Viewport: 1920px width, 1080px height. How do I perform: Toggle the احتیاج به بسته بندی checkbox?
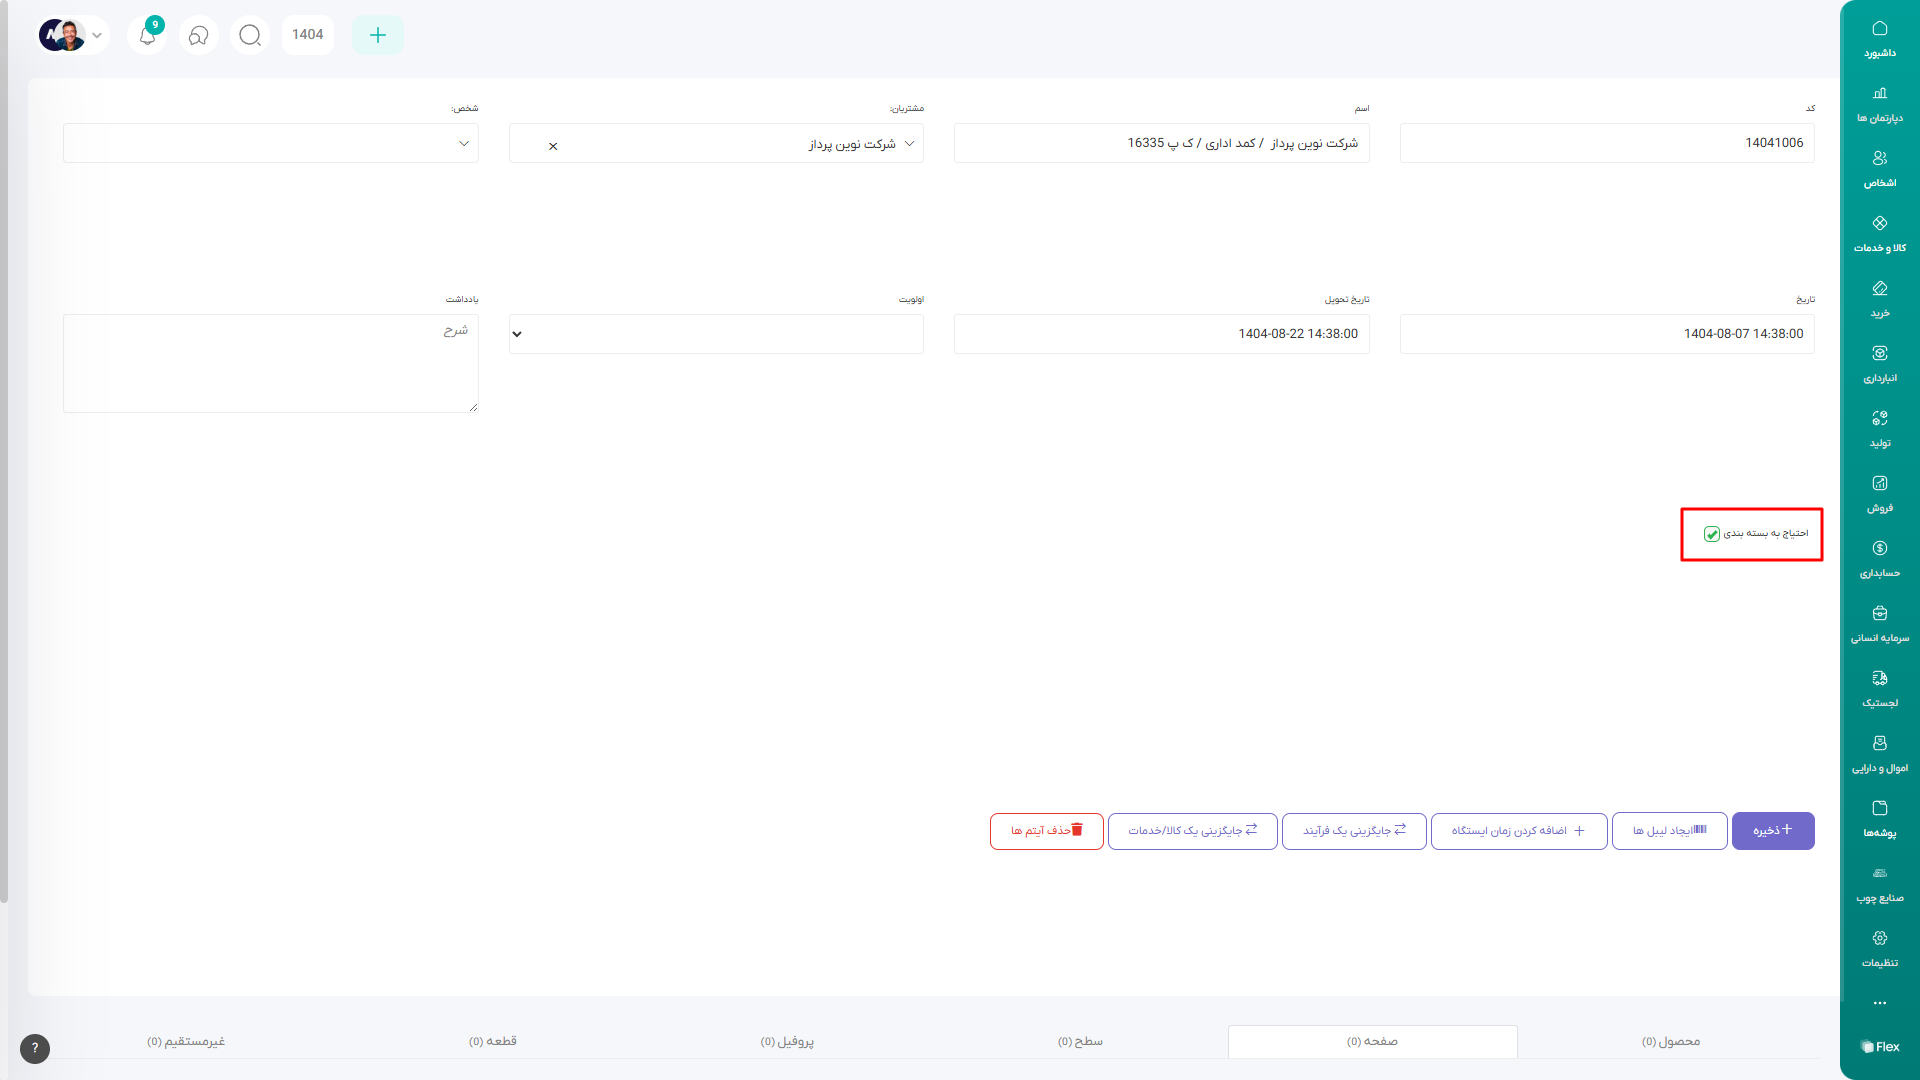1712,534
